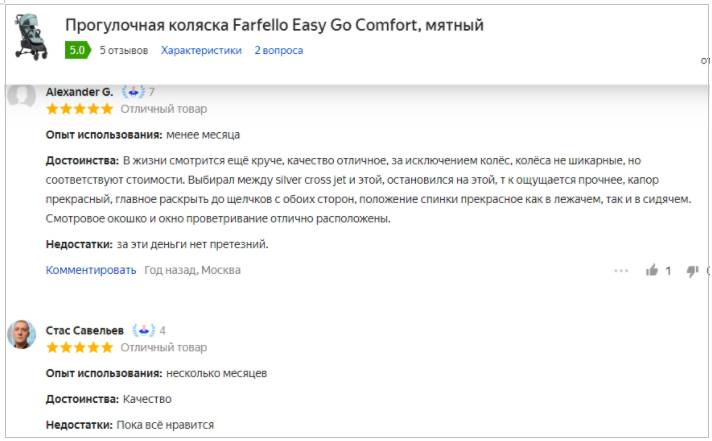This screenshot has height=441, width=712.
Task: Click the five-star rating in Стас Савельев's review
Action: 79,347
